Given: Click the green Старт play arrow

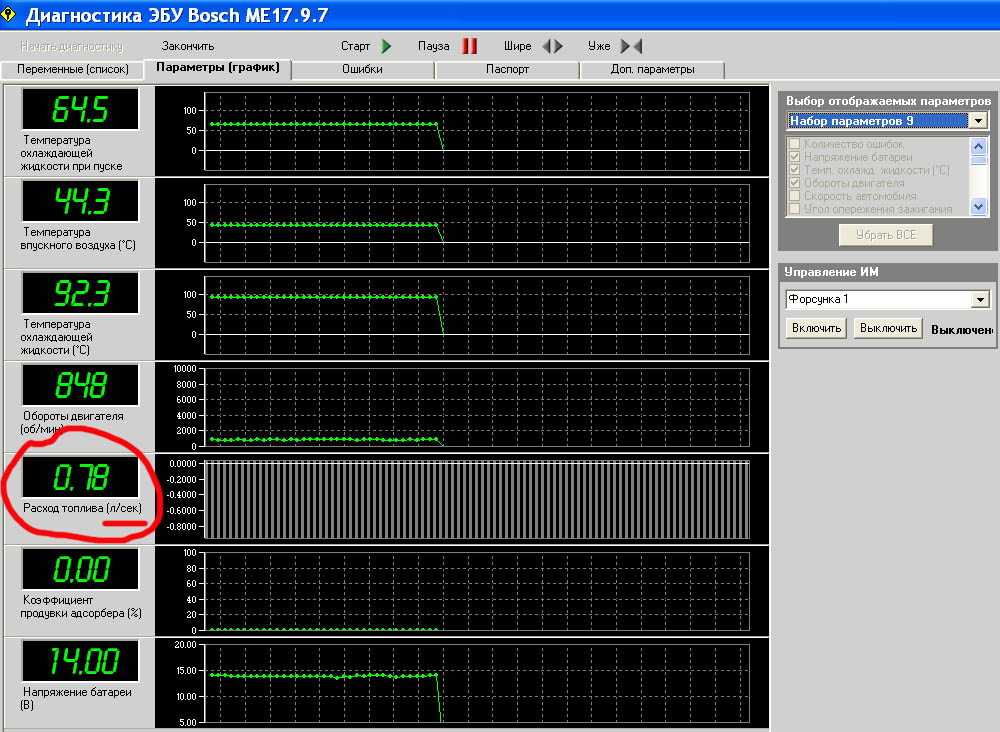Looking at the screenshot, I should [x=386, y=46].
